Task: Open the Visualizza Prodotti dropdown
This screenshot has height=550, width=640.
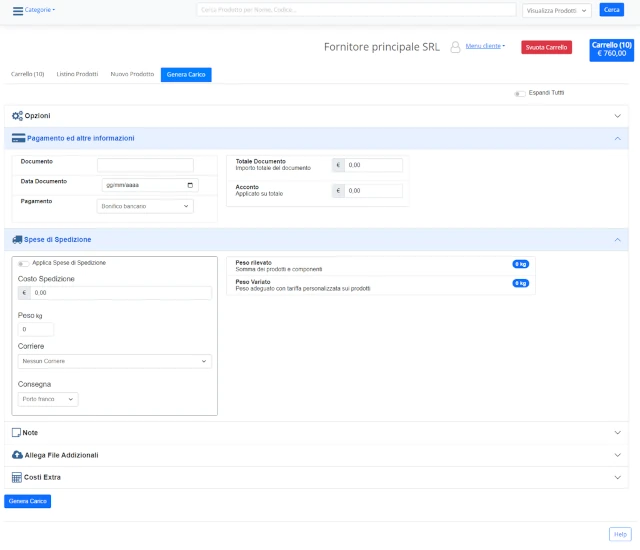Action: [556, 11]
